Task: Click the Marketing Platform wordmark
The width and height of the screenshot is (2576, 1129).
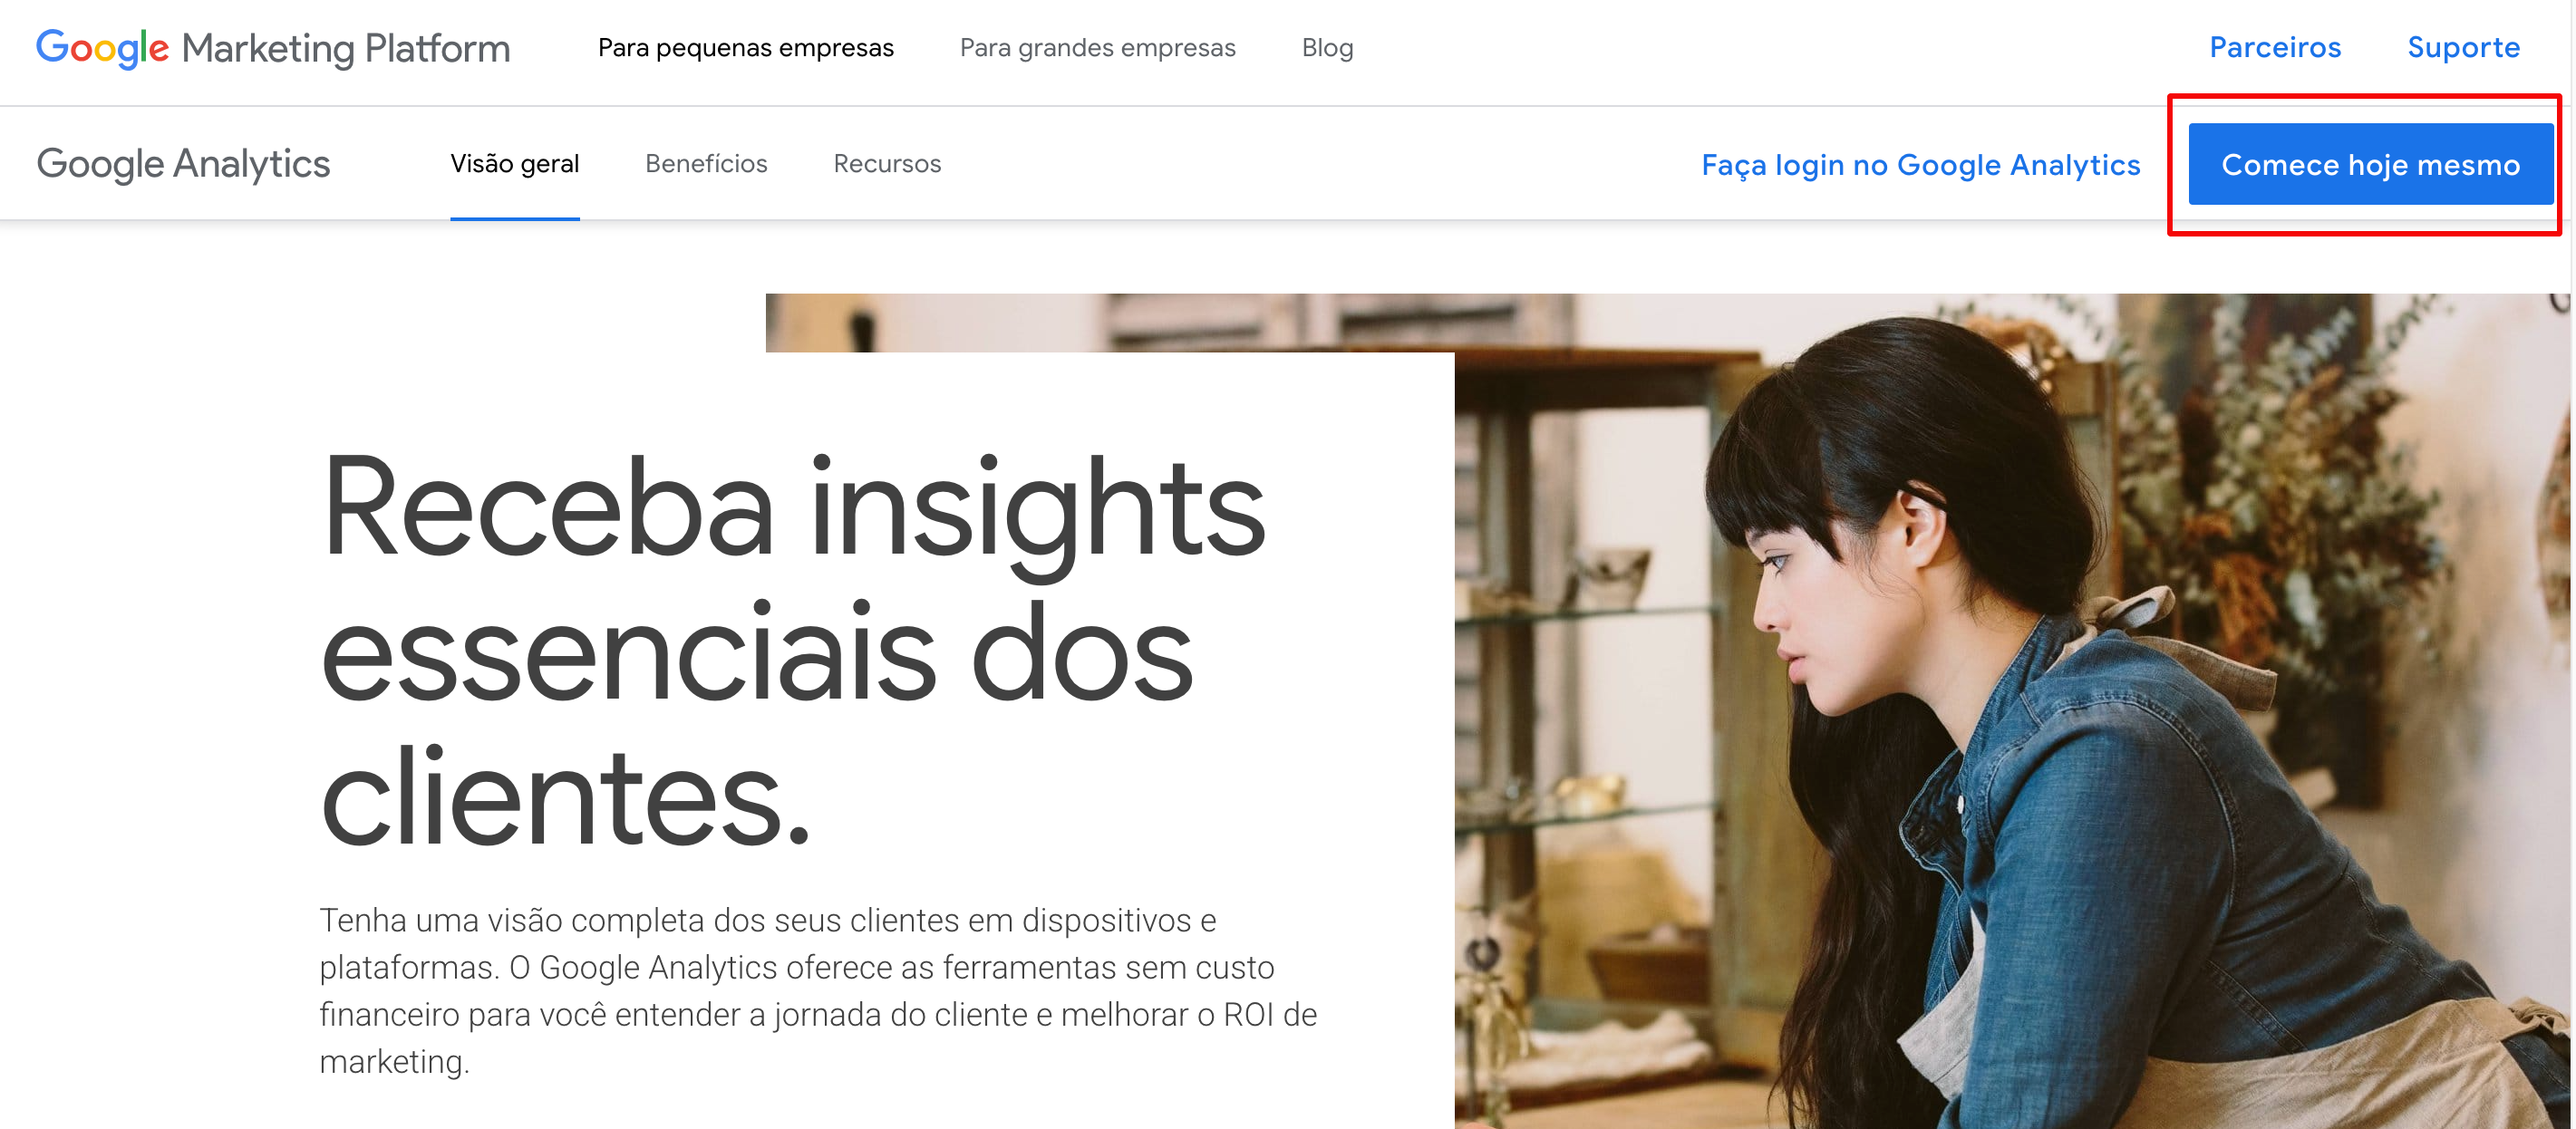Action: click(346, 49)
